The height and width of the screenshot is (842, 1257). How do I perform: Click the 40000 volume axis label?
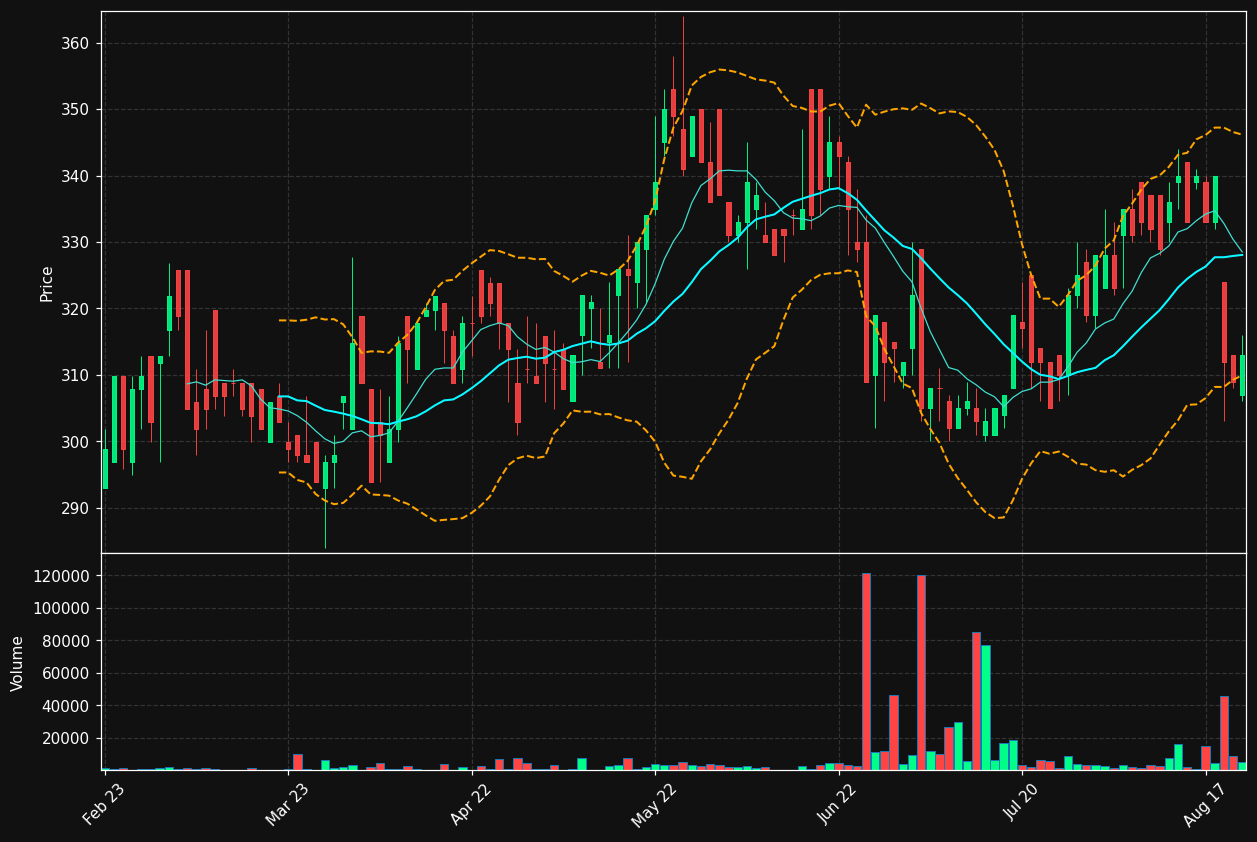[67, 706]
